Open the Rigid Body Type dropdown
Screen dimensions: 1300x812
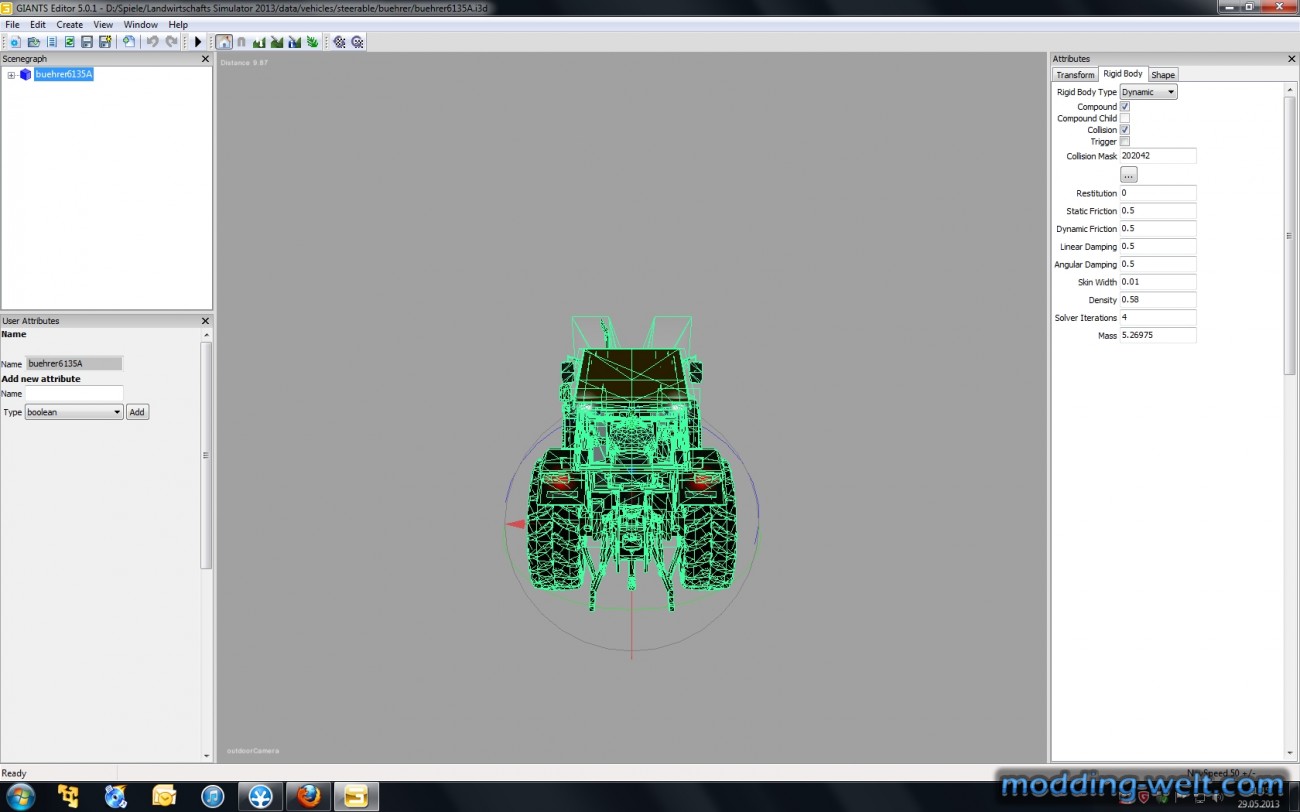(x=1148, y=92)
